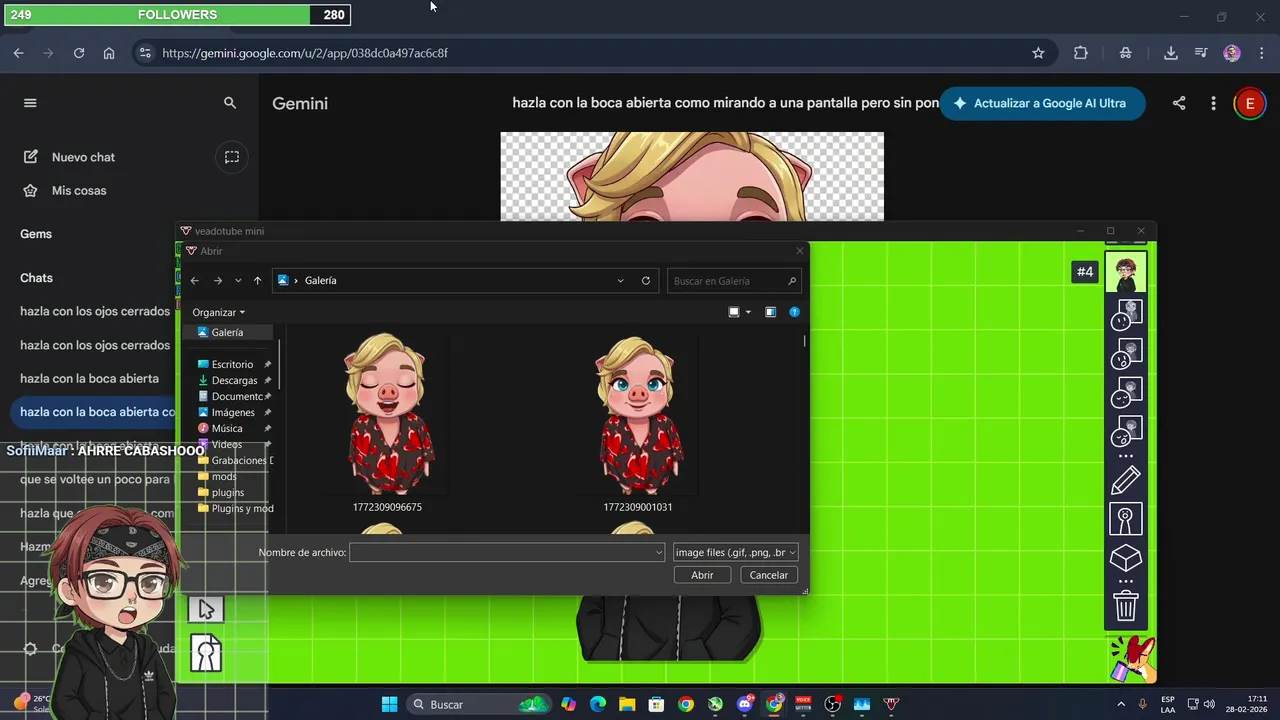Open Chrome downloads icon

click(1171, 53)
